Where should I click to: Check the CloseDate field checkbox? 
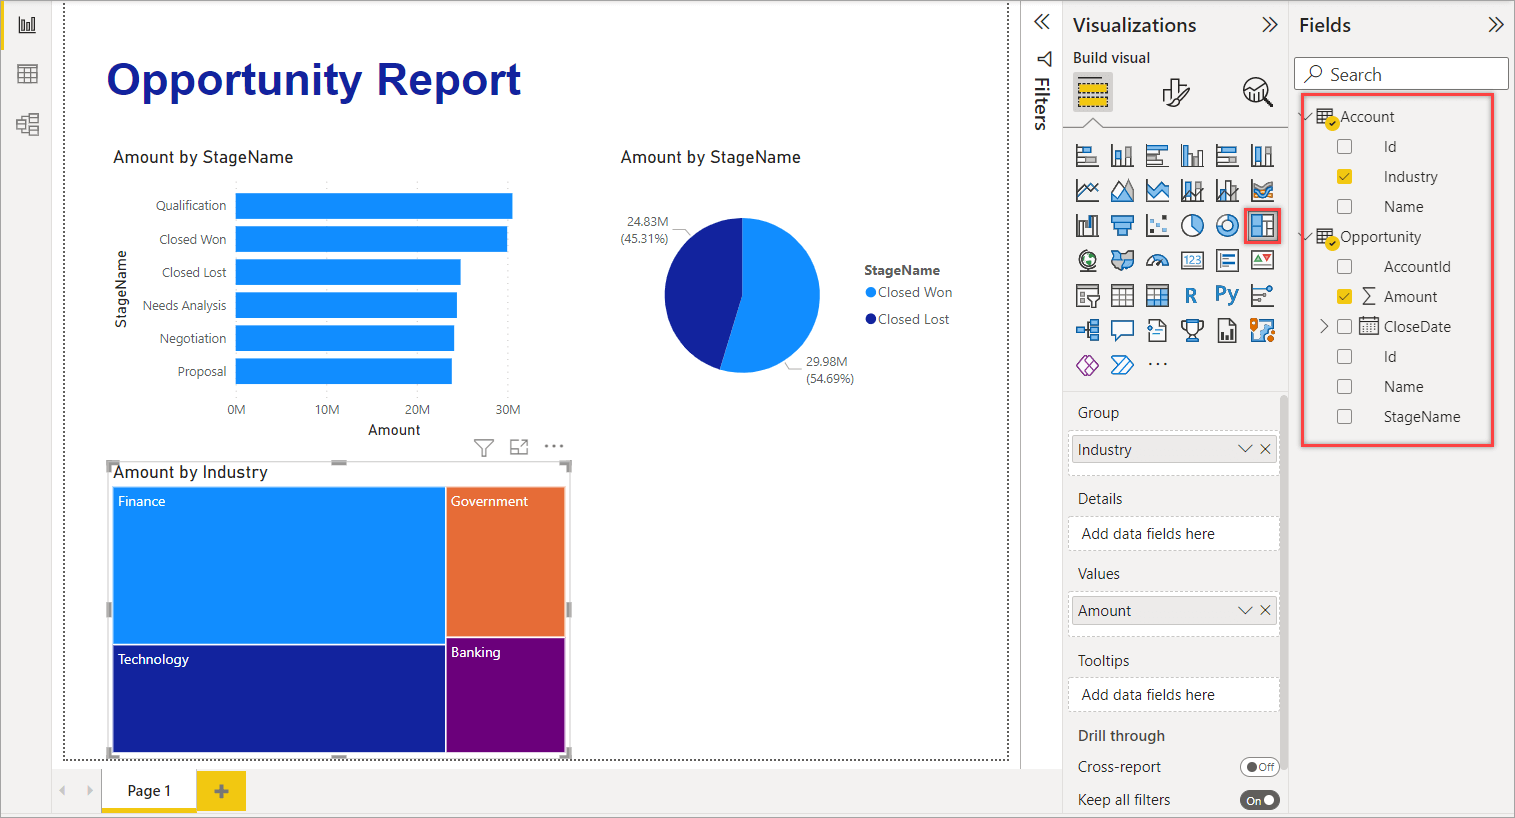pos(1344,327)
